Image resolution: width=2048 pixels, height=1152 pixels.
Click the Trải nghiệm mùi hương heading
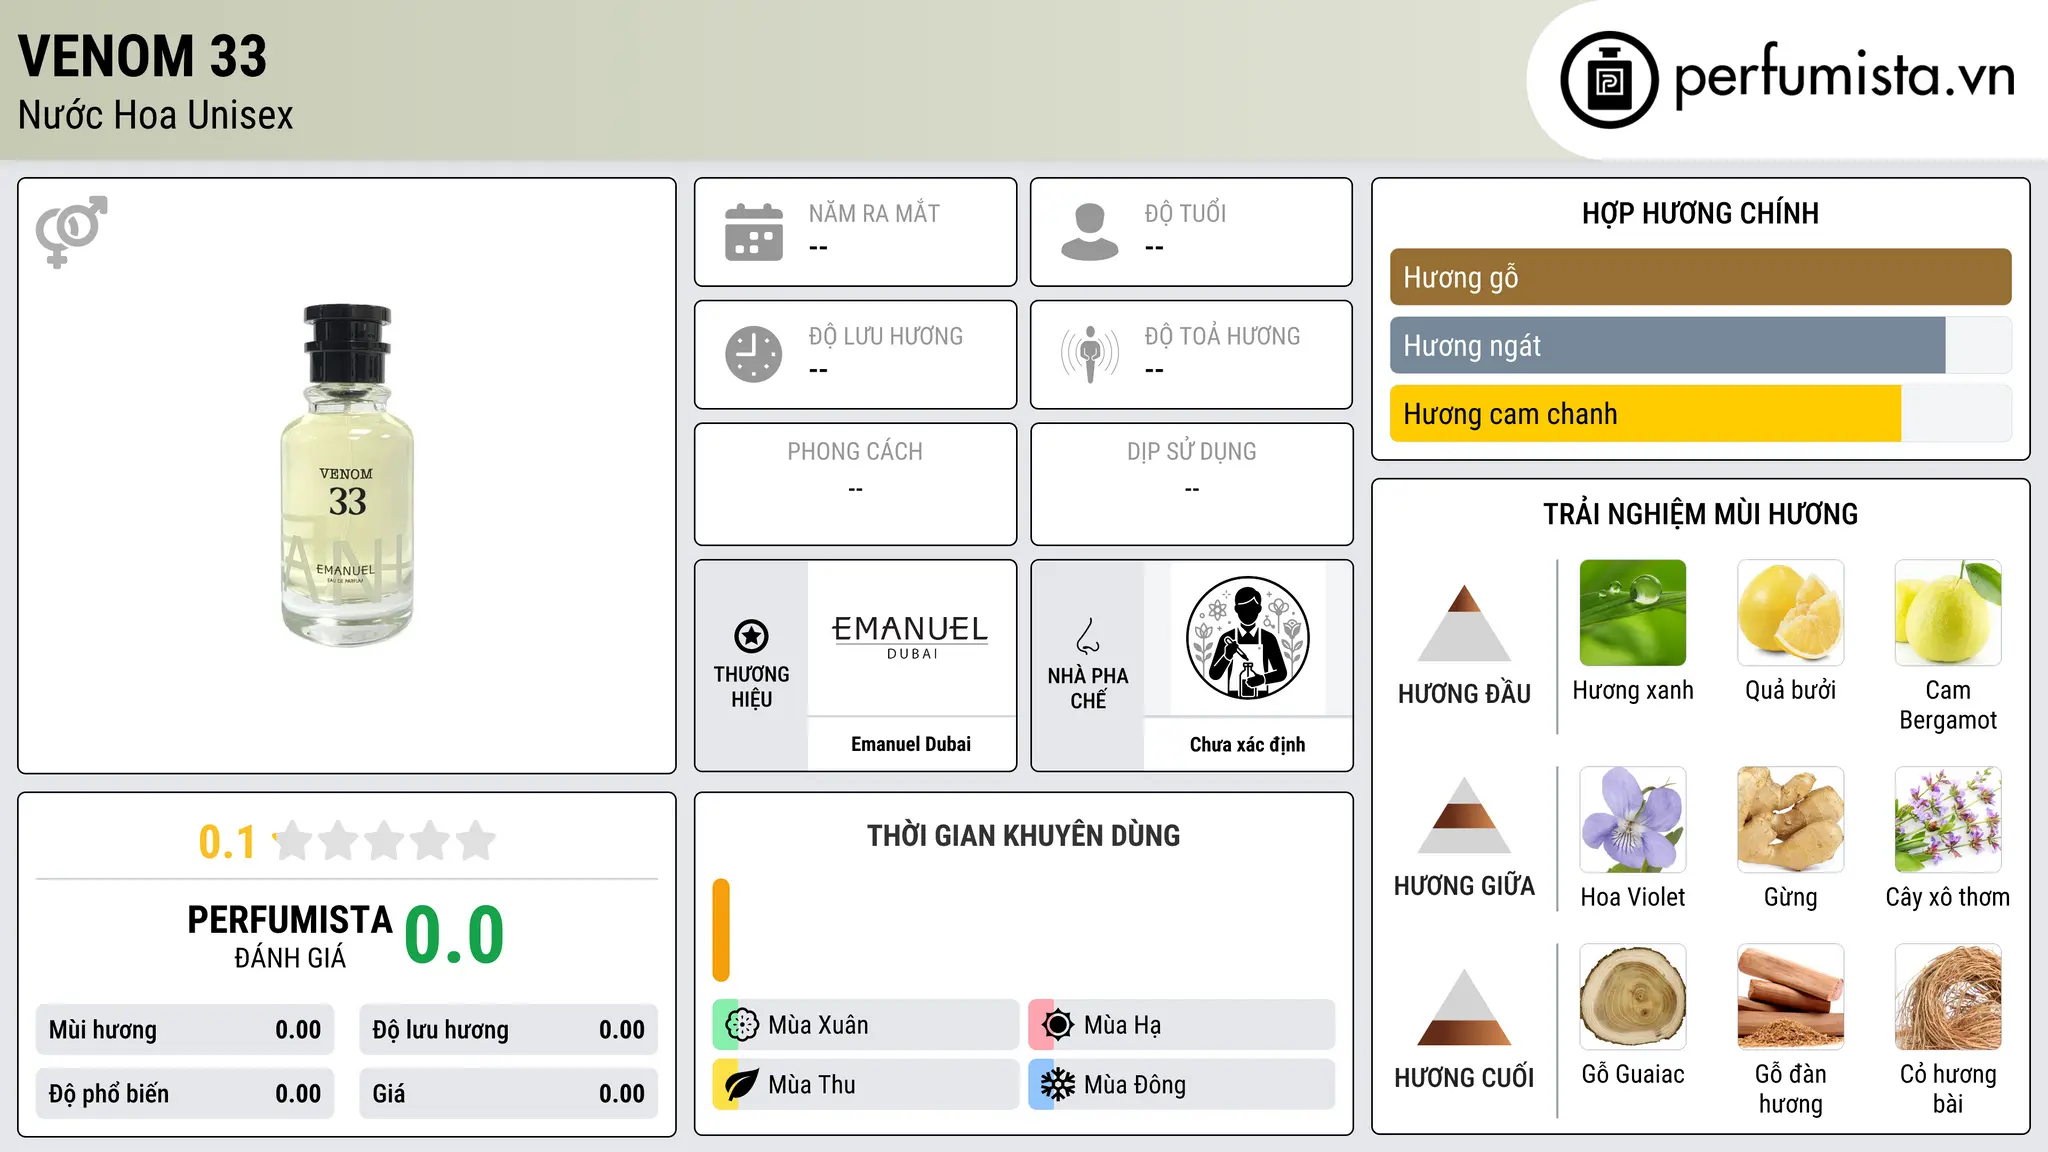click(x=1700, y=514)
